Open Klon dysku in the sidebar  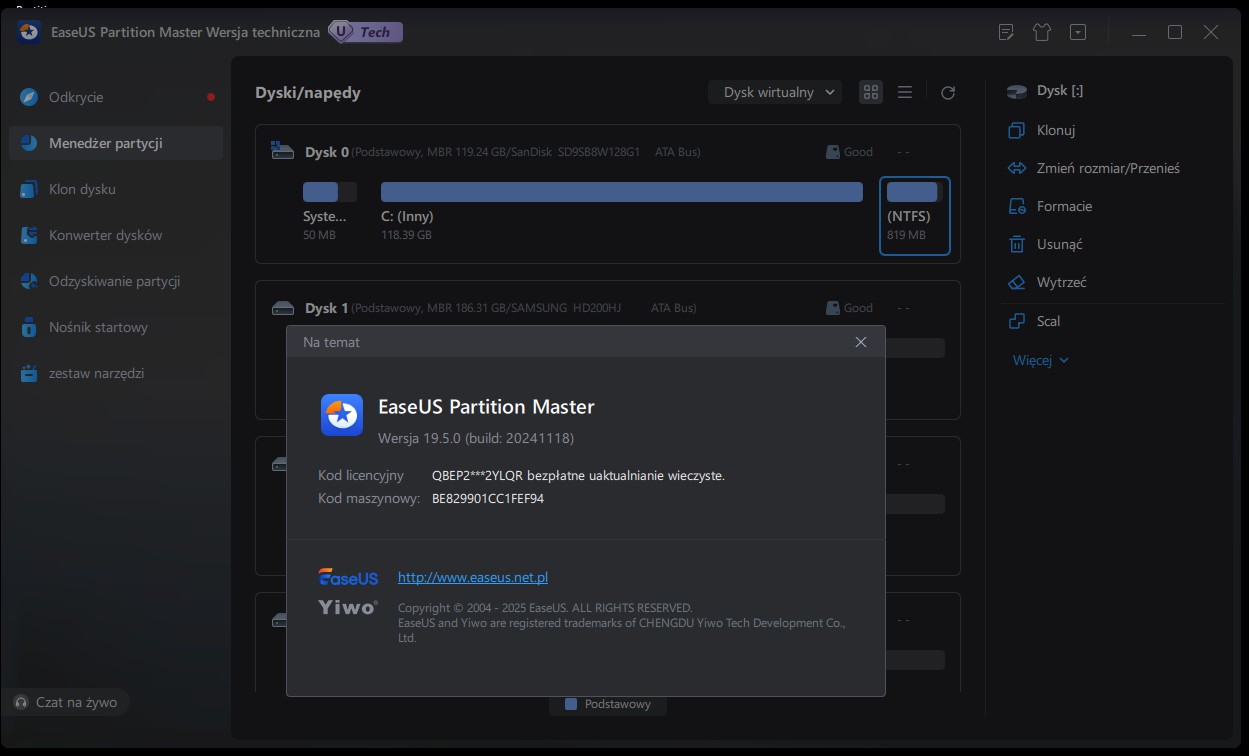(116, 189)
